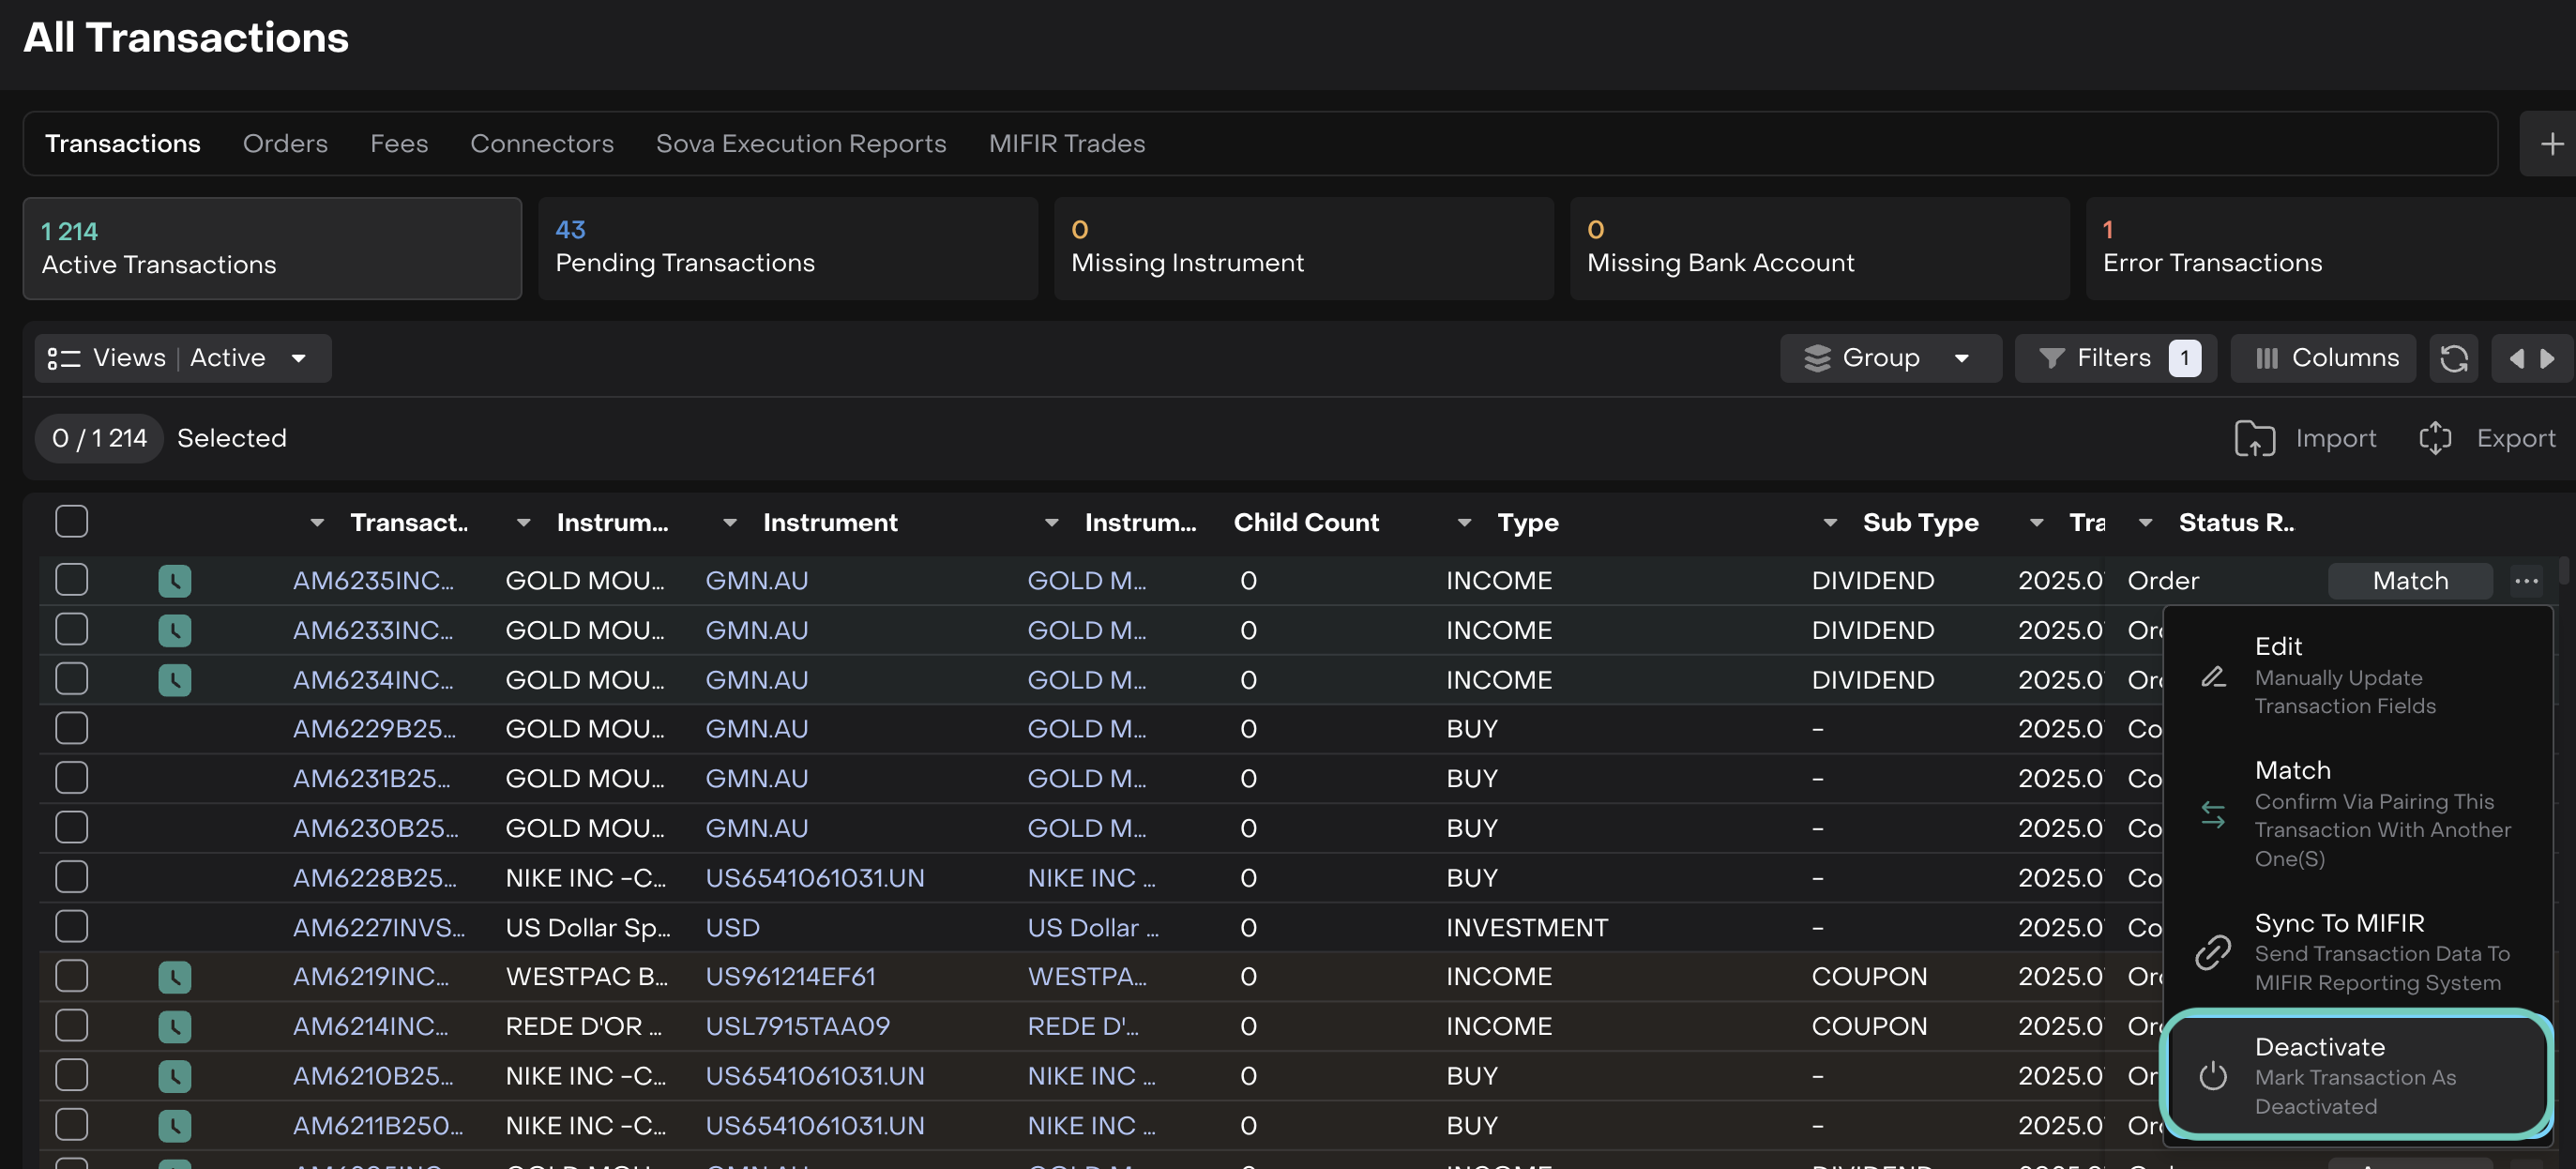Check the AM6229B25 row checkbox

[x=72, y=729]
